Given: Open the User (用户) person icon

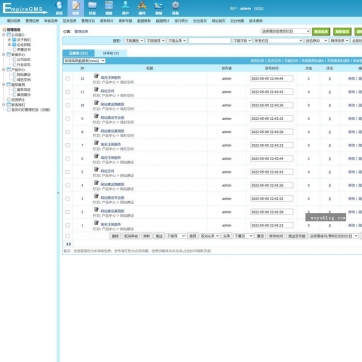Looking at the screenshot, I should (x=125, y=8).
